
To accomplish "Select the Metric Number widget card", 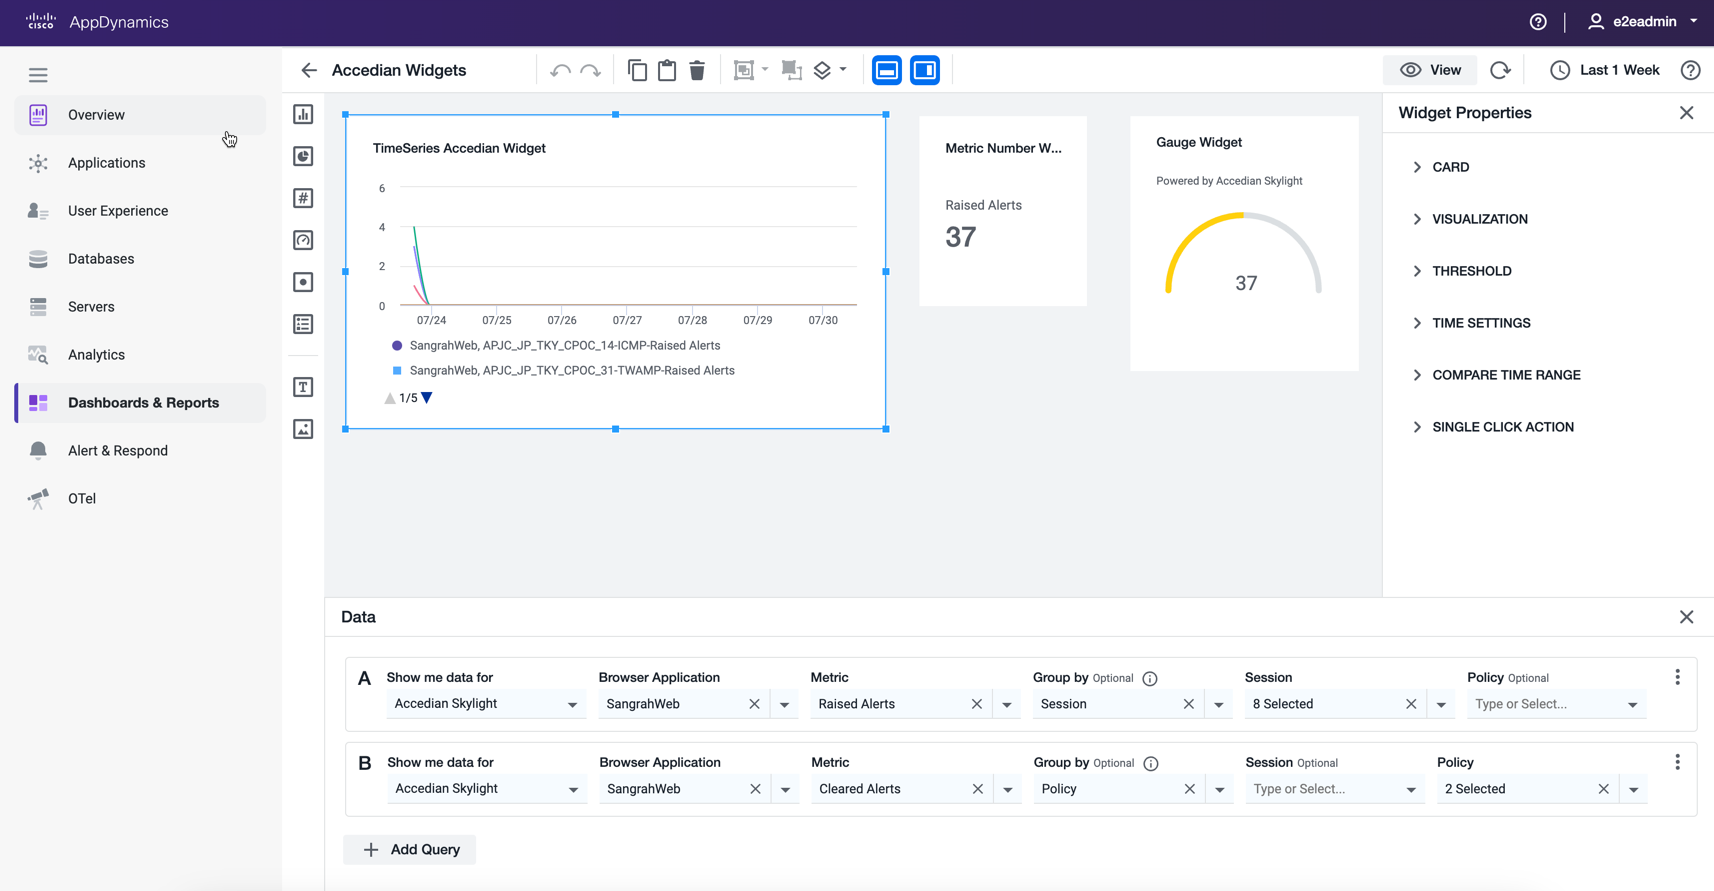I will (x=1003, y=211).
